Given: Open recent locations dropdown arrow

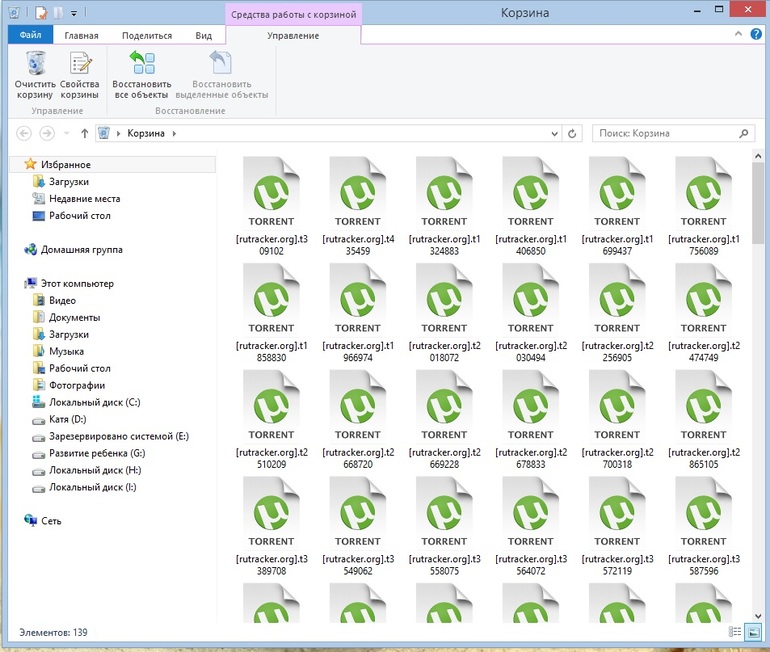Looking at the screenshot, I should 67,133.
